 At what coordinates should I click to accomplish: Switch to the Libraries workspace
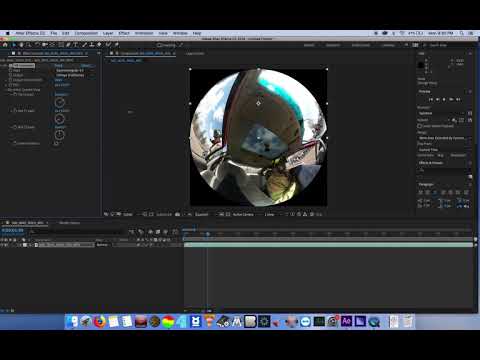(x=388, y=45)
